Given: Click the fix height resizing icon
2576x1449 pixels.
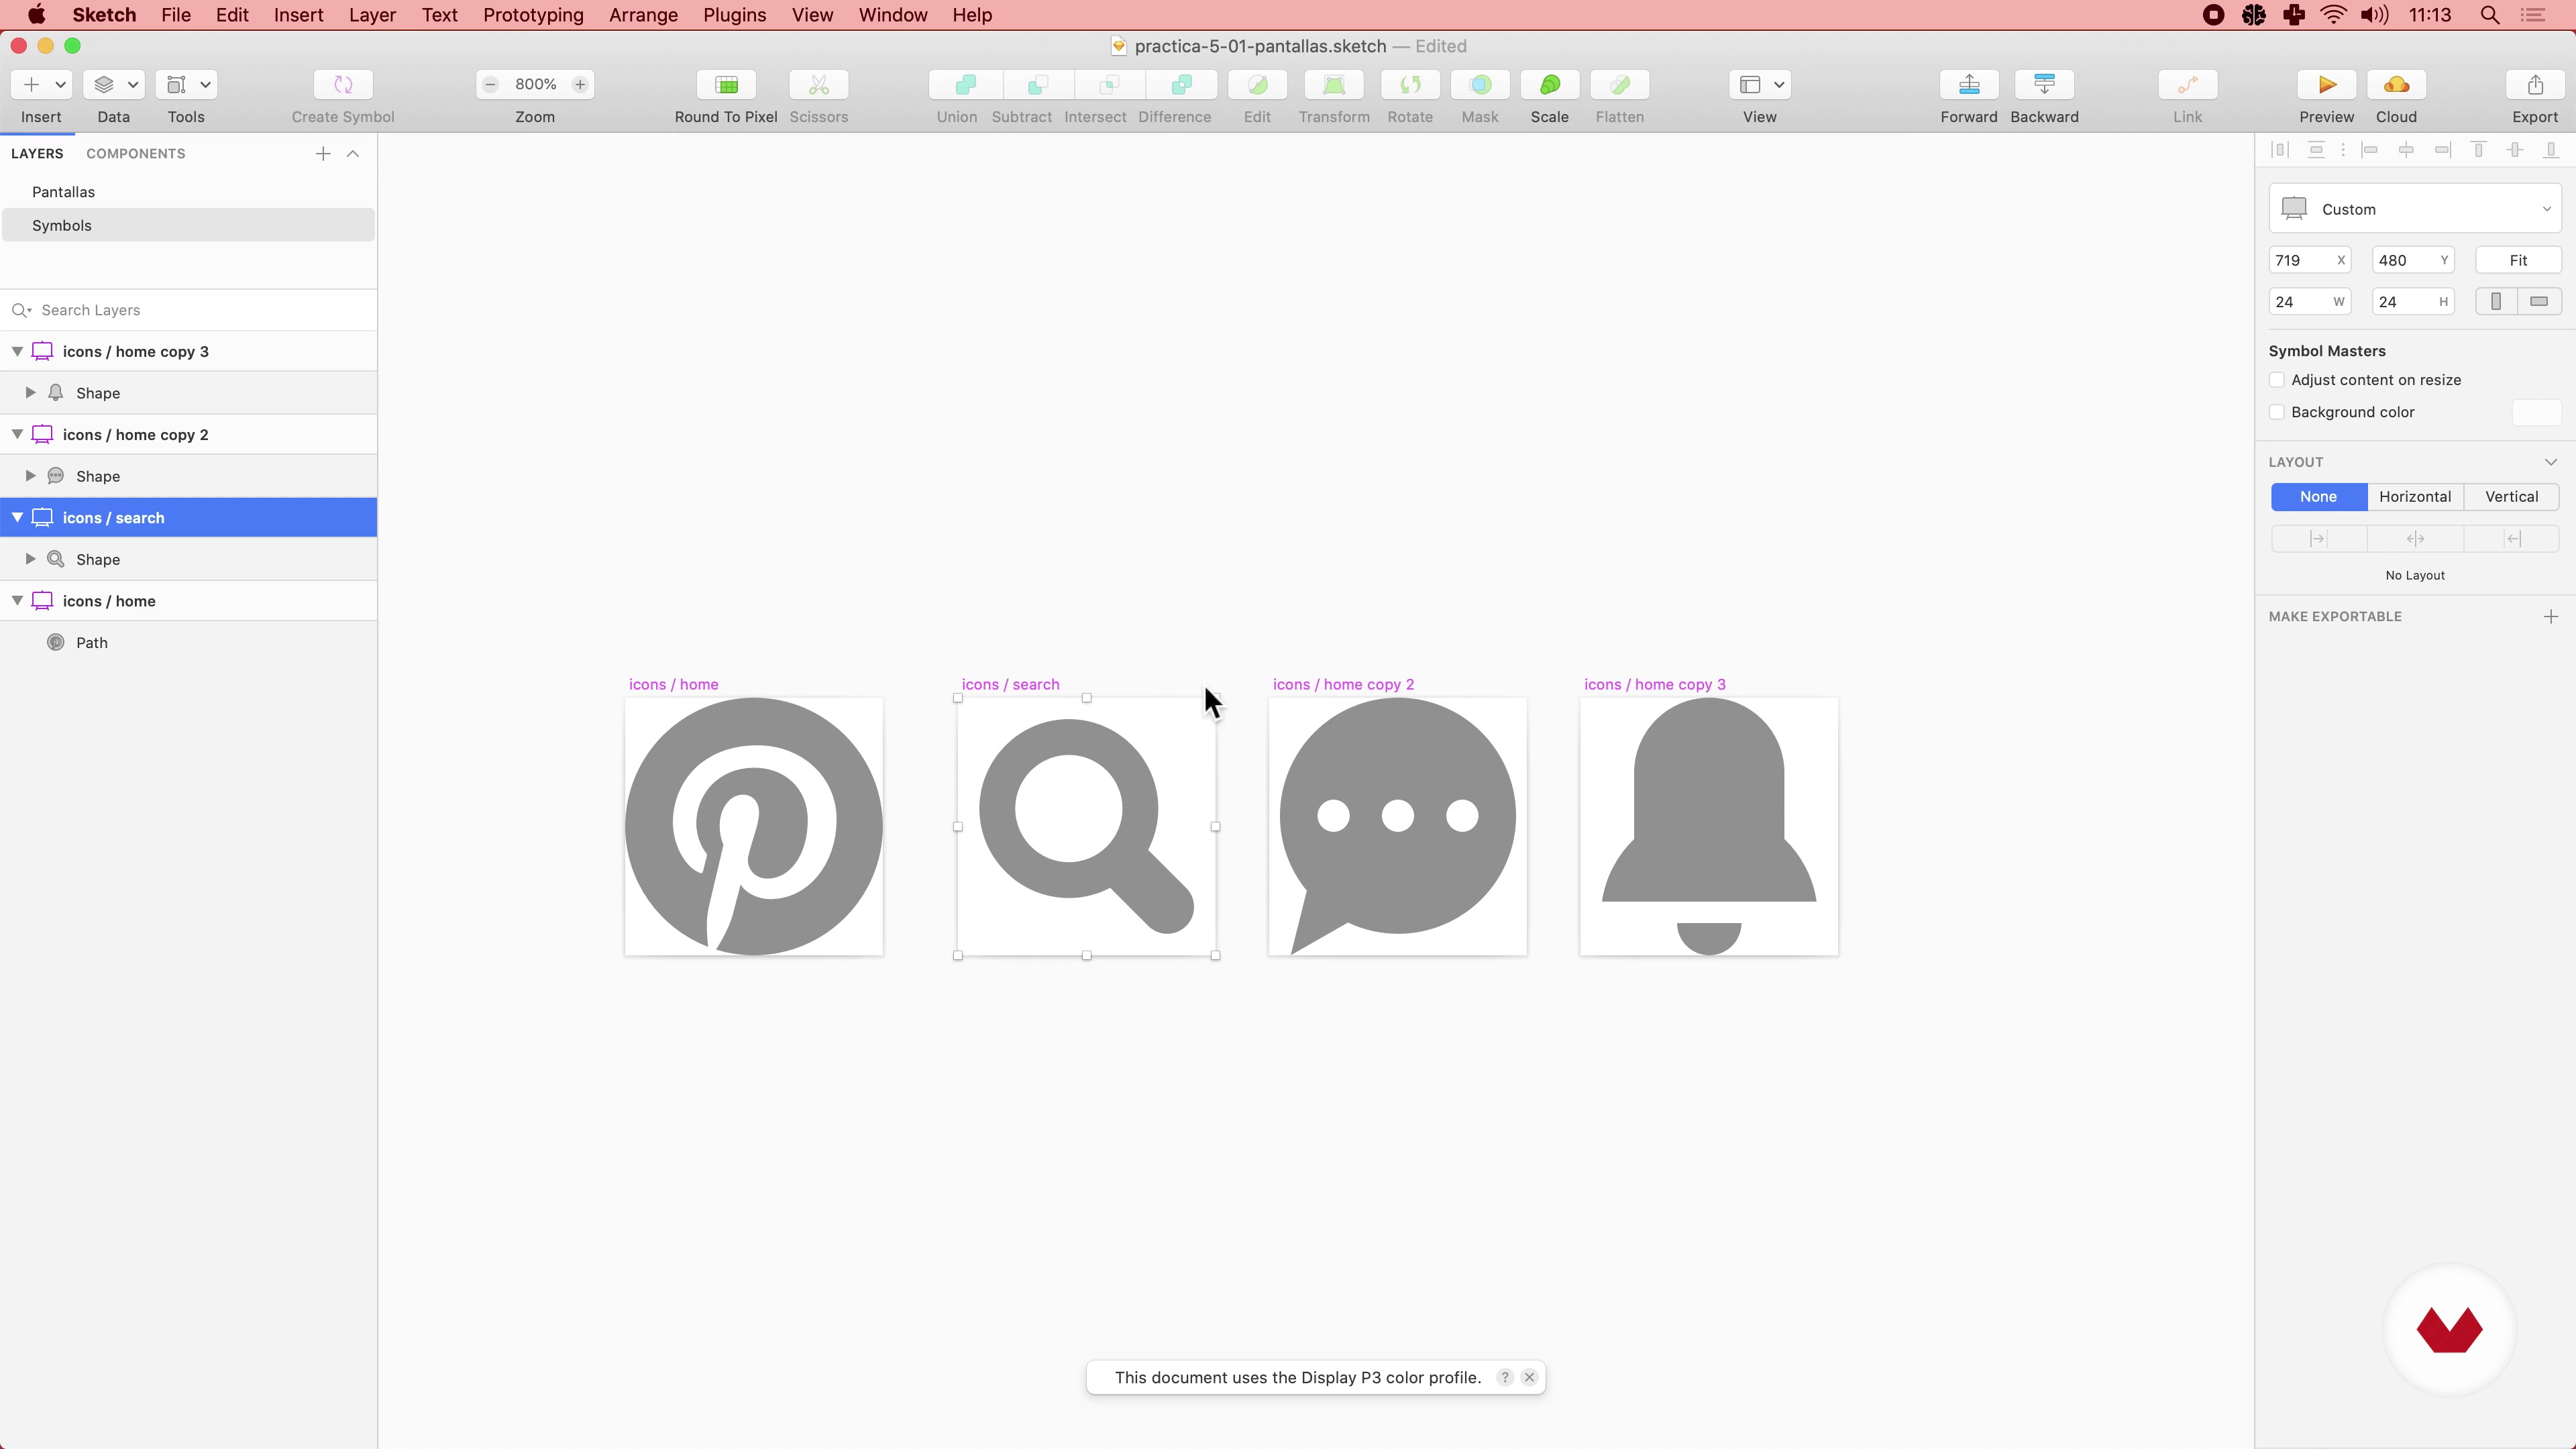Looking at the screenshot, I should pyautogui.click(x=2539, y=302).
